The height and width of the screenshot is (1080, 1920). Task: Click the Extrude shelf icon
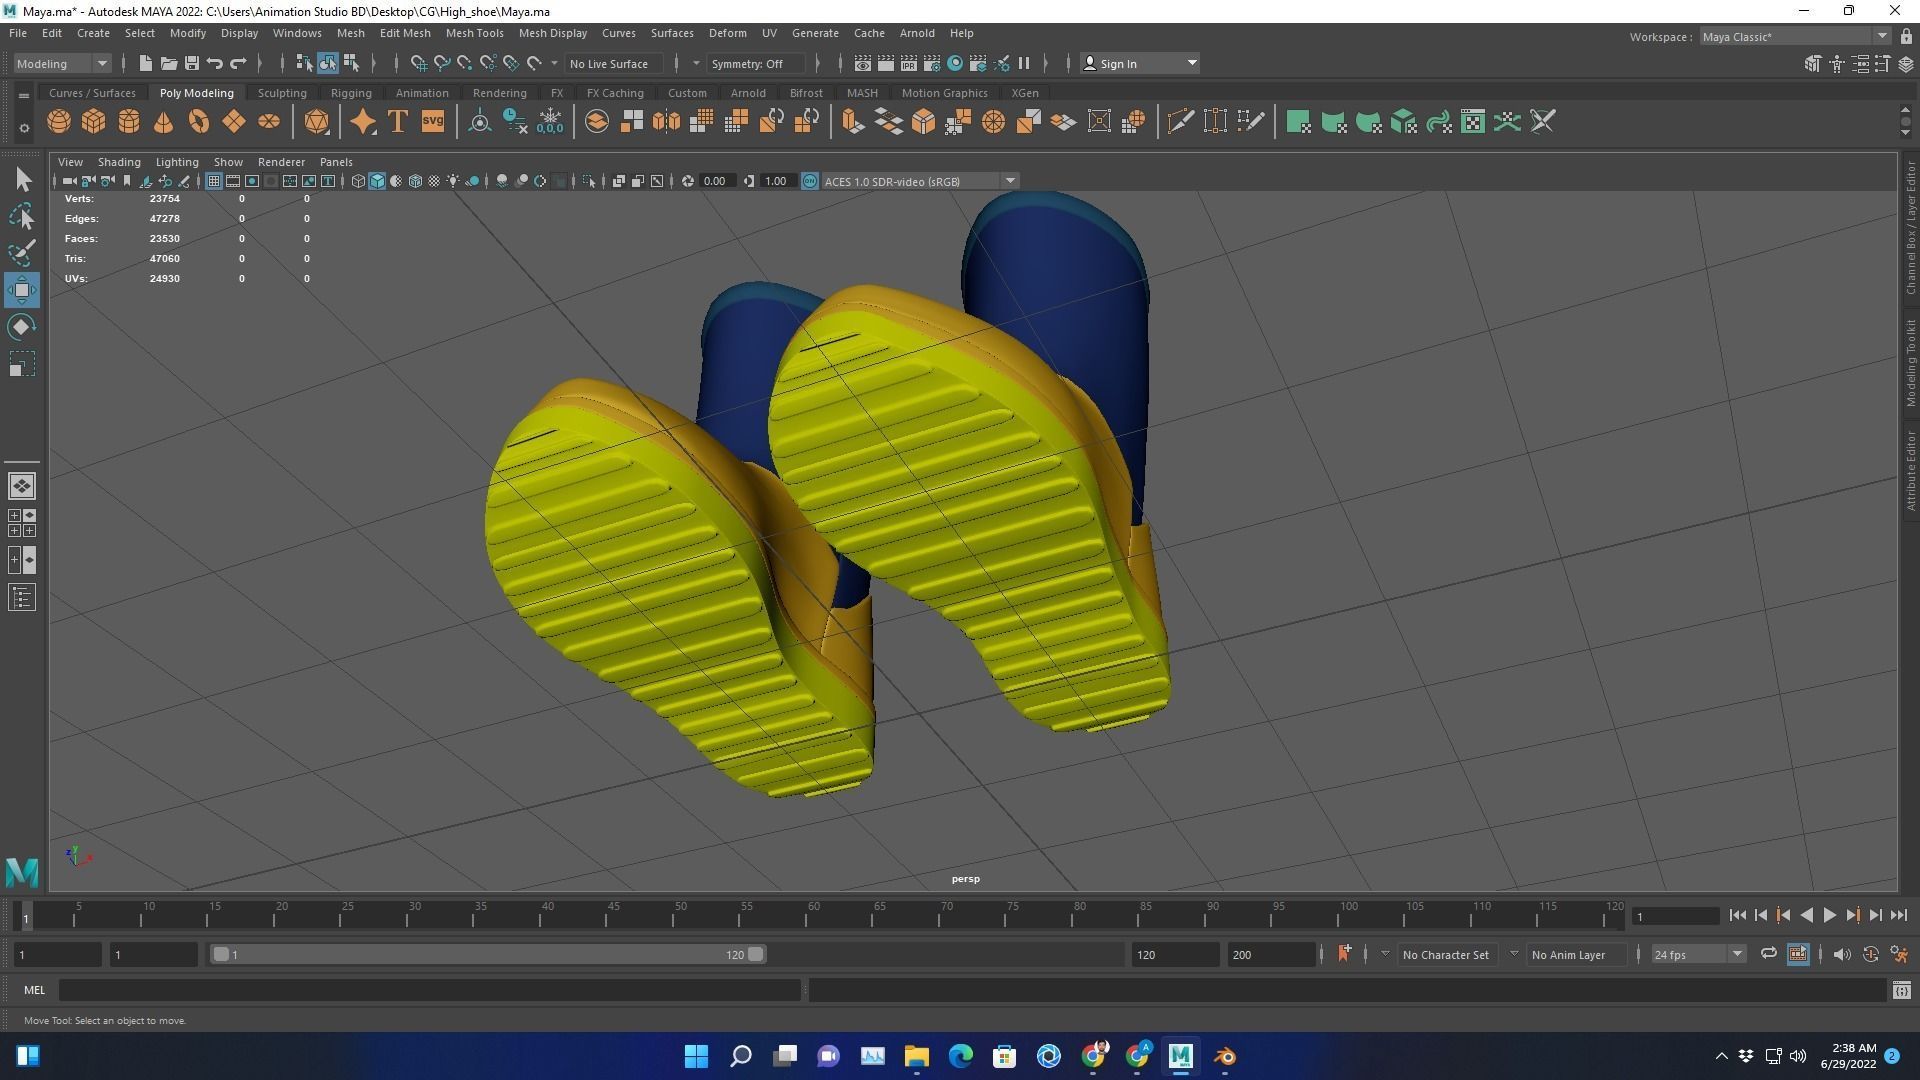(x=854, y=122)
